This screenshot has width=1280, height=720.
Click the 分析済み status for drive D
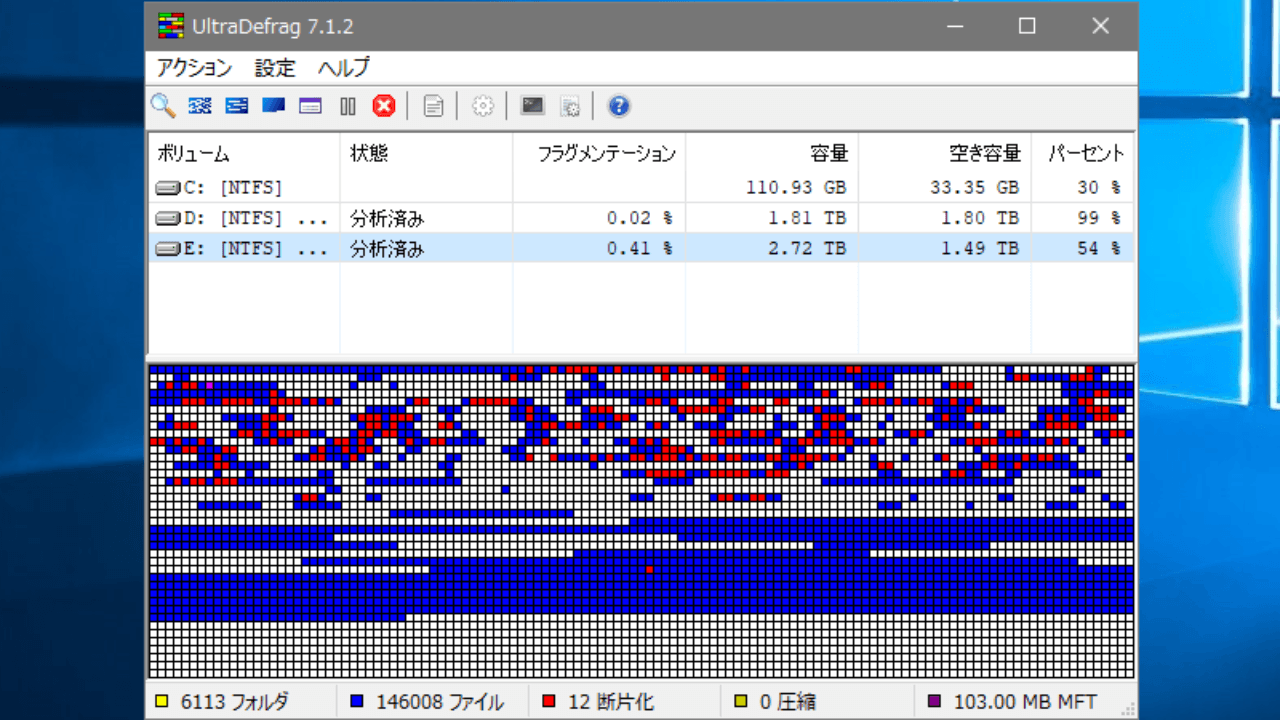(387, 218)
